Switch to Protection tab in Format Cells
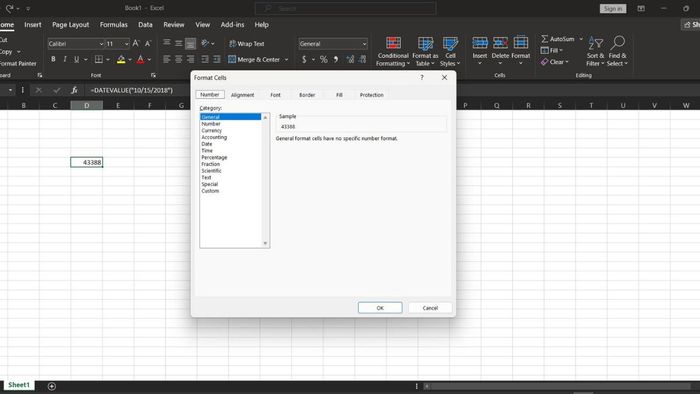 tap(371, 95)
